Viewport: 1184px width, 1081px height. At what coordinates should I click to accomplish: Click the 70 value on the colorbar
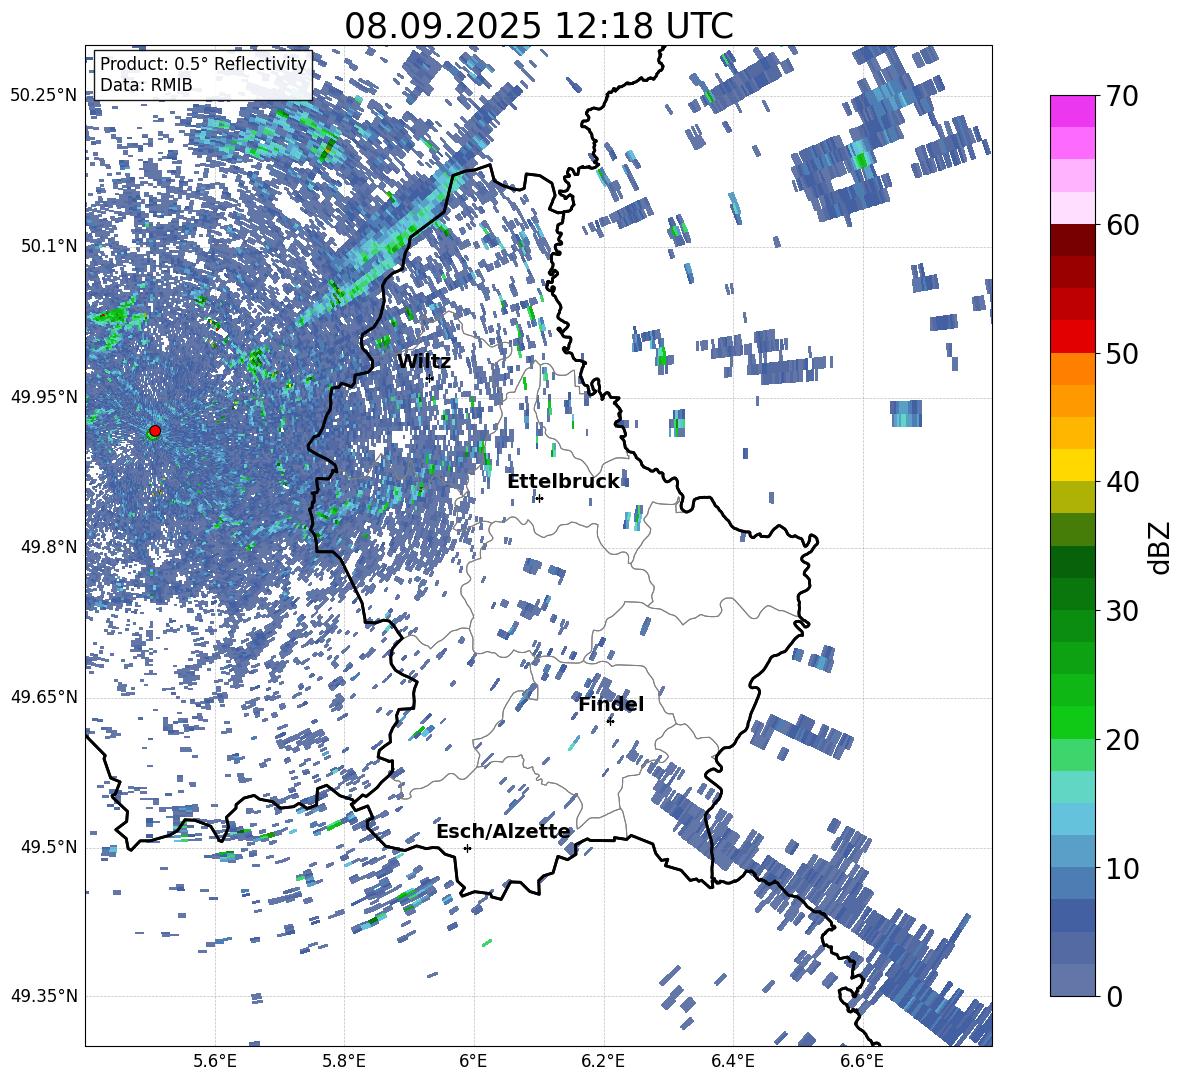[1122, 96]
